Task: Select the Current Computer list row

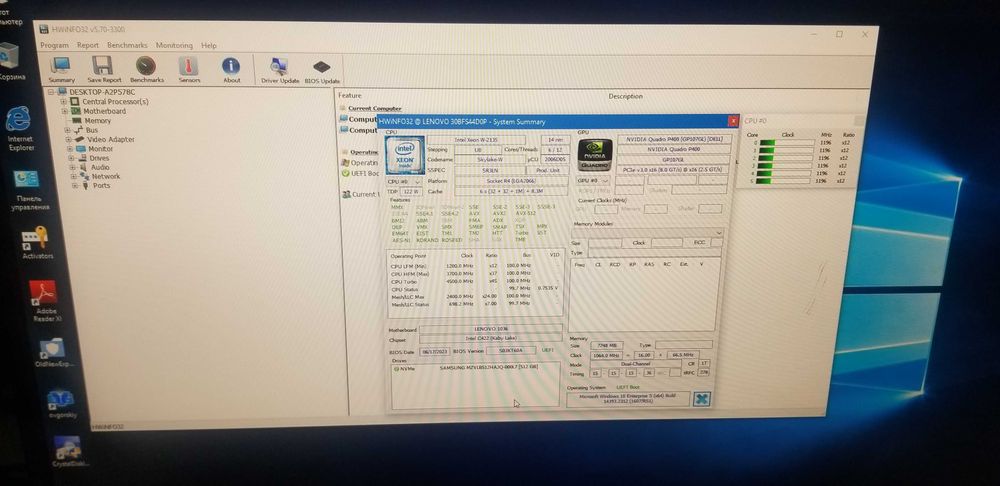Action: pyautogui.click(x=375, y=108)
